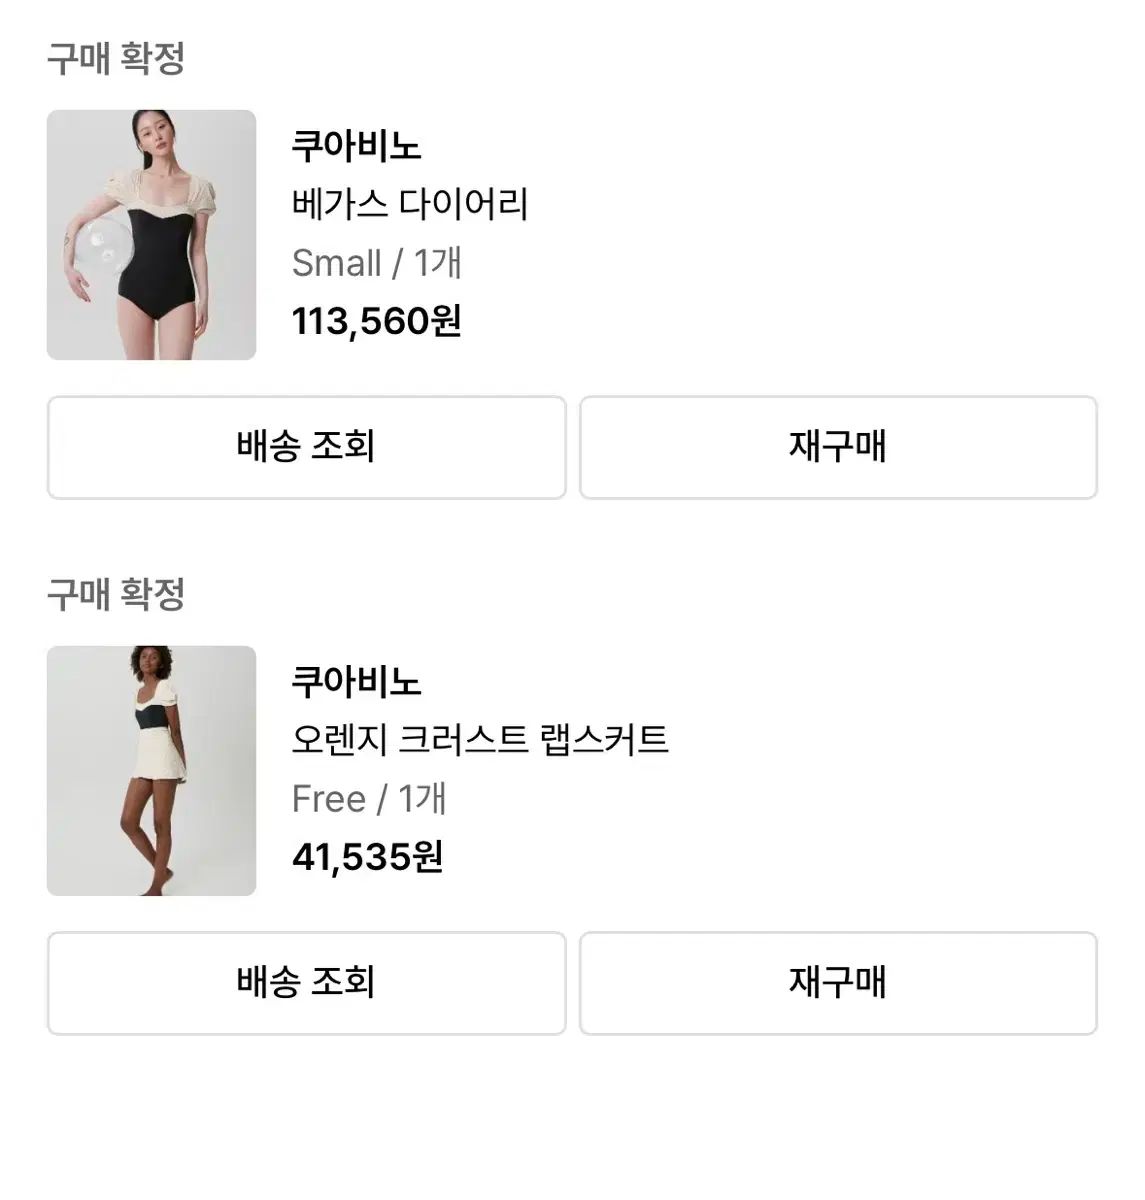1145x1200 pixels.
Task: Select the Free size option text
Action: point(328,800)
